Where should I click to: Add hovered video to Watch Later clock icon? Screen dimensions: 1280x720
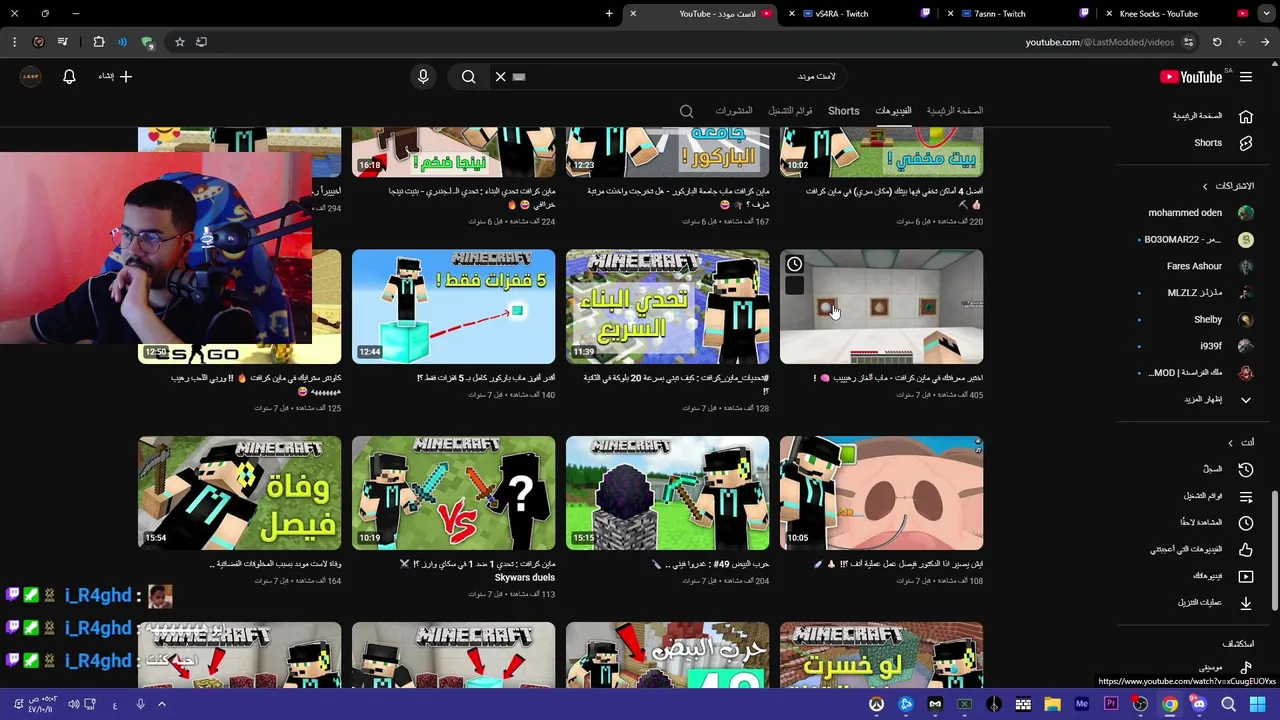click(x=794, y=264)
